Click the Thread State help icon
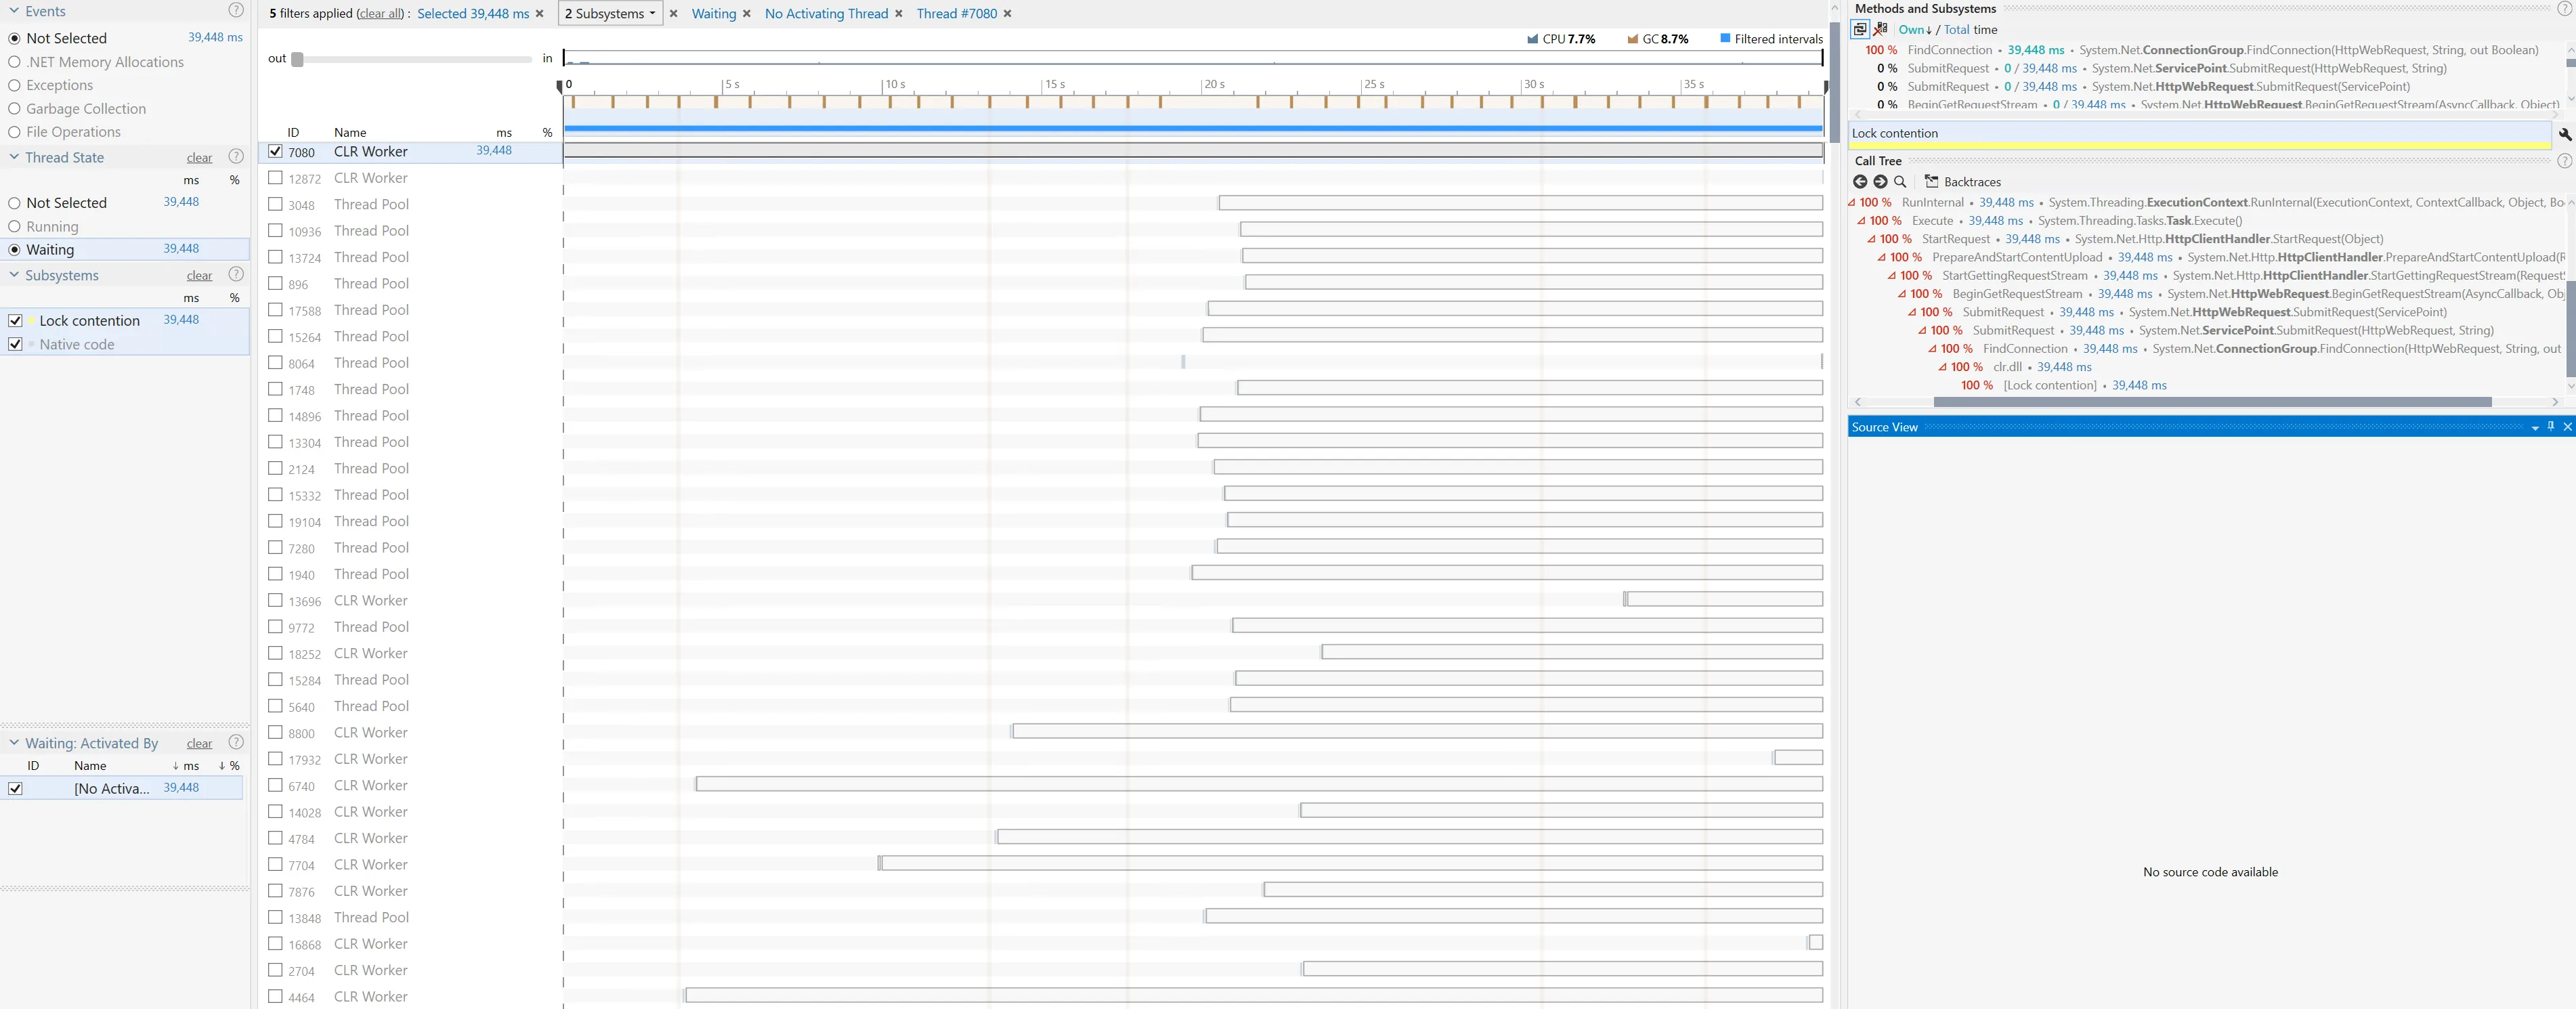The image size is (2576, 1009). click(x=236, y=157)
